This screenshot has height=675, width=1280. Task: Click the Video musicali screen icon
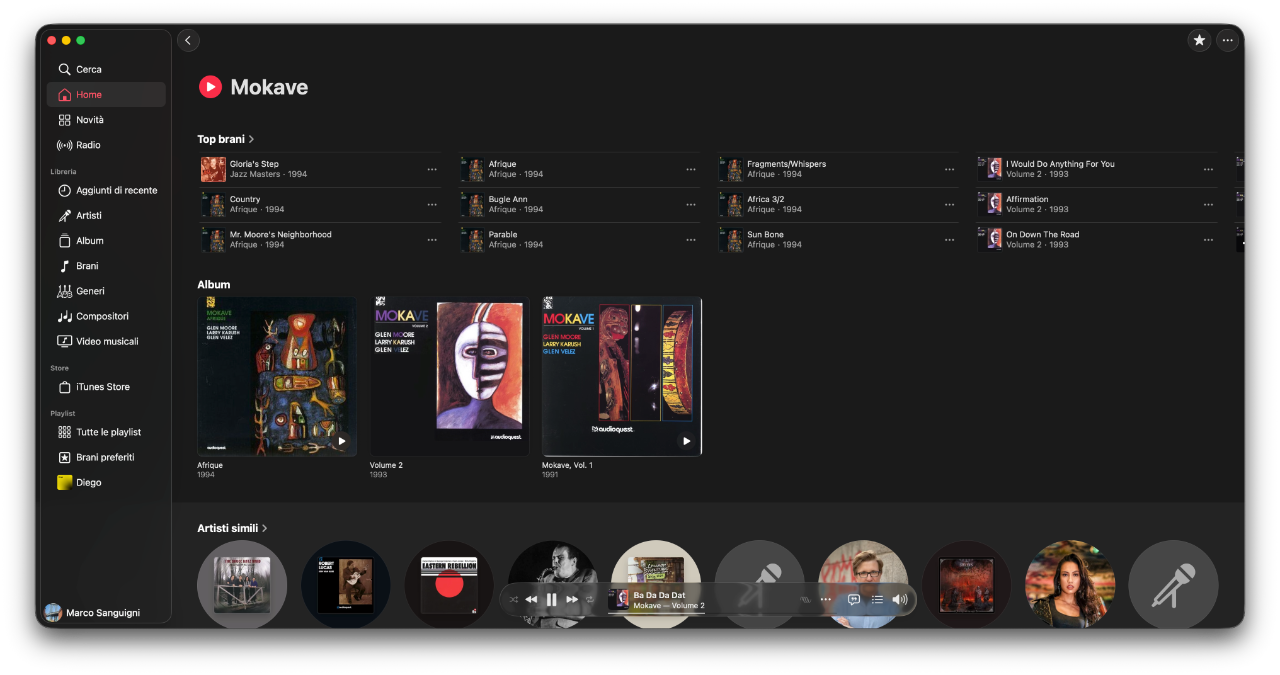click(64, 342)
